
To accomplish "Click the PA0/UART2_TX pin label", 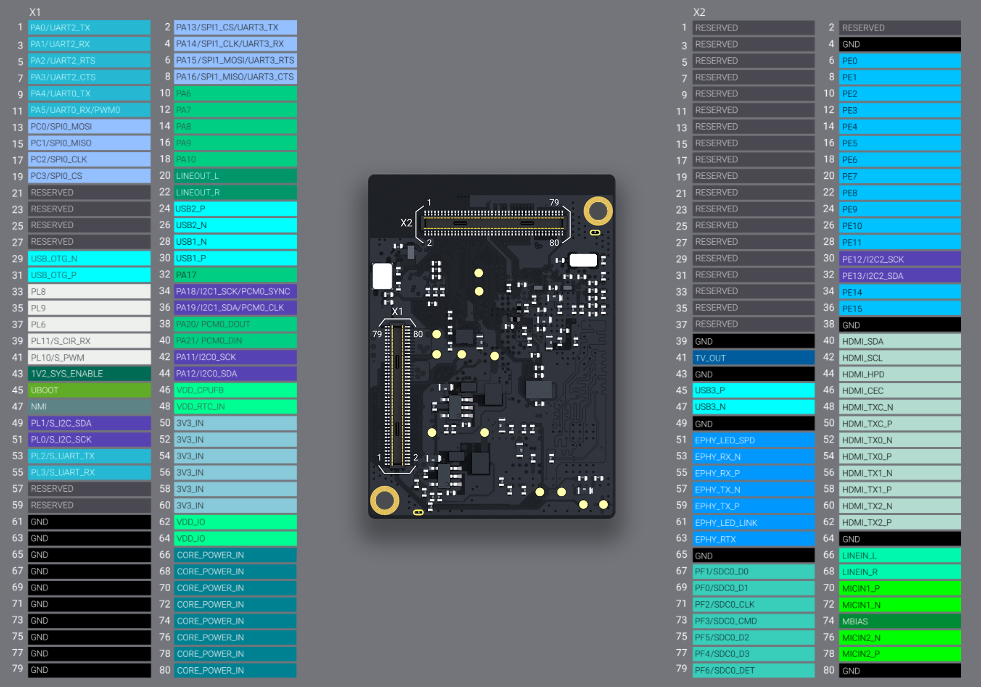I will pyautogui.click(x=89, y=28).
